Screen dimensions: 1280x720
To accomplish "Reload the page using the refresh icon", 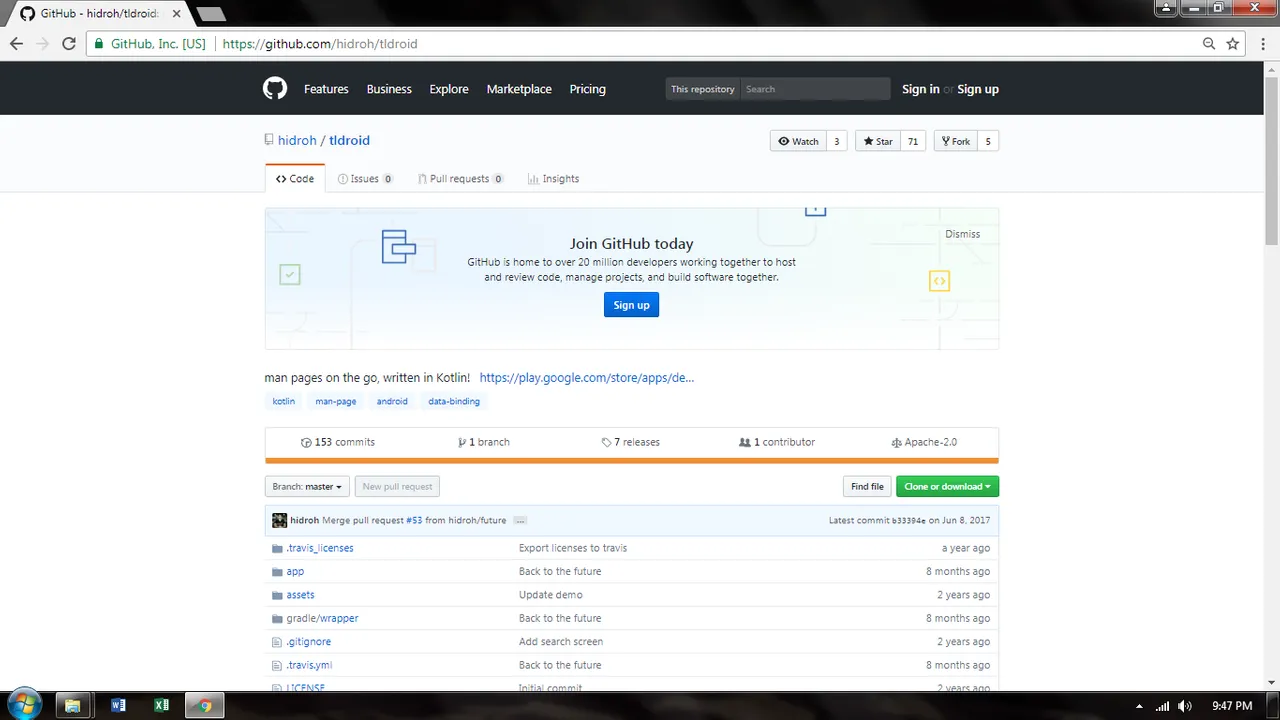I will tap(68, 44).
